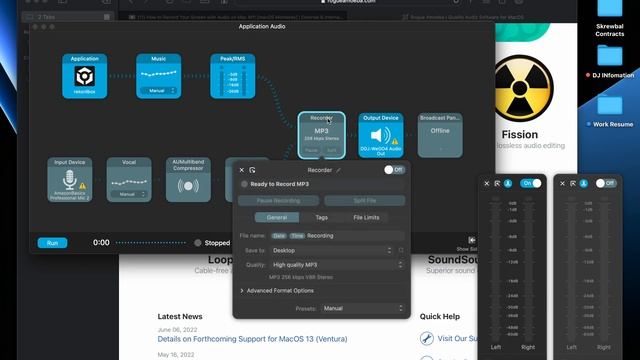This screenshot has width=640, height=360.
Task: Open the Music equalizer block
Action: tap(158, 76)
